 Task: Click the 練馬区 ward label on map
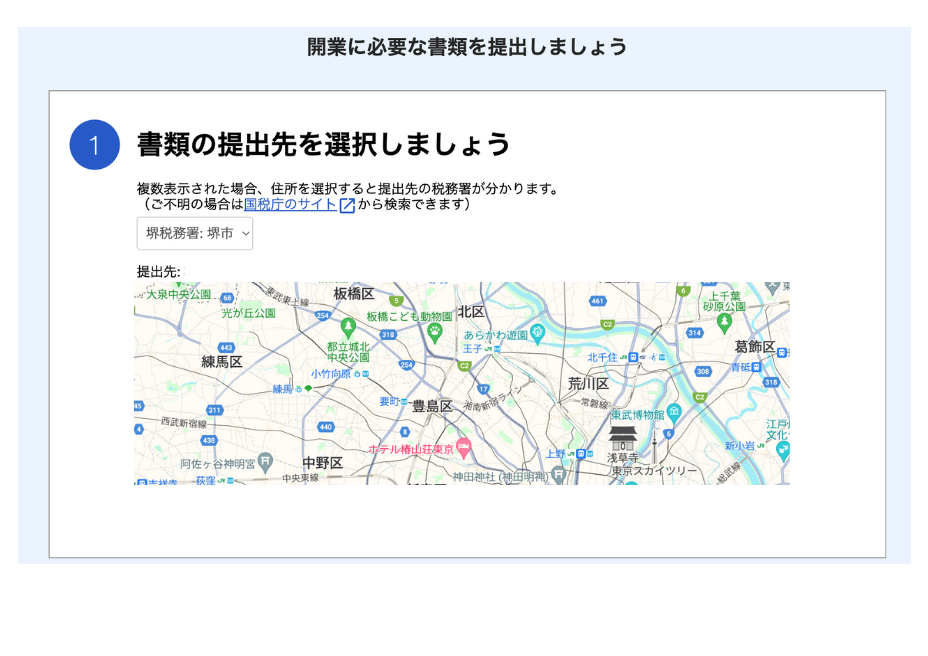[222, 362]
